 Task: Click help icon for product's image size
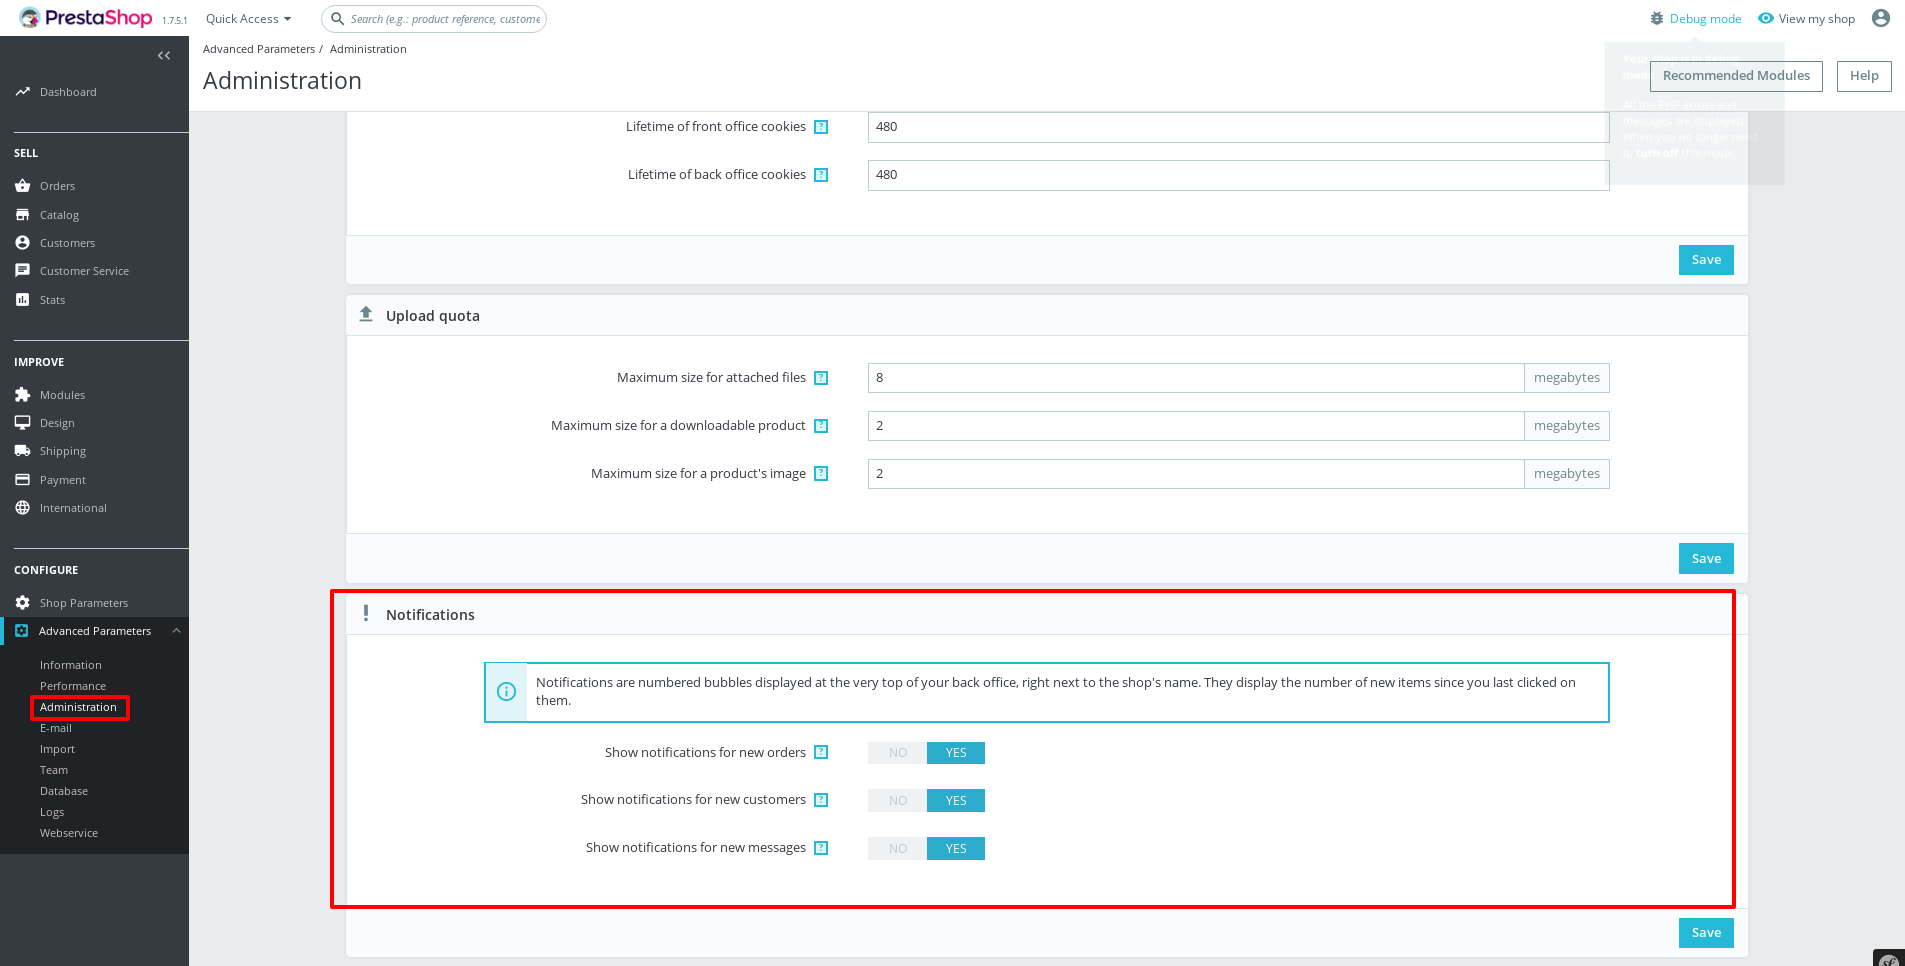821,474
